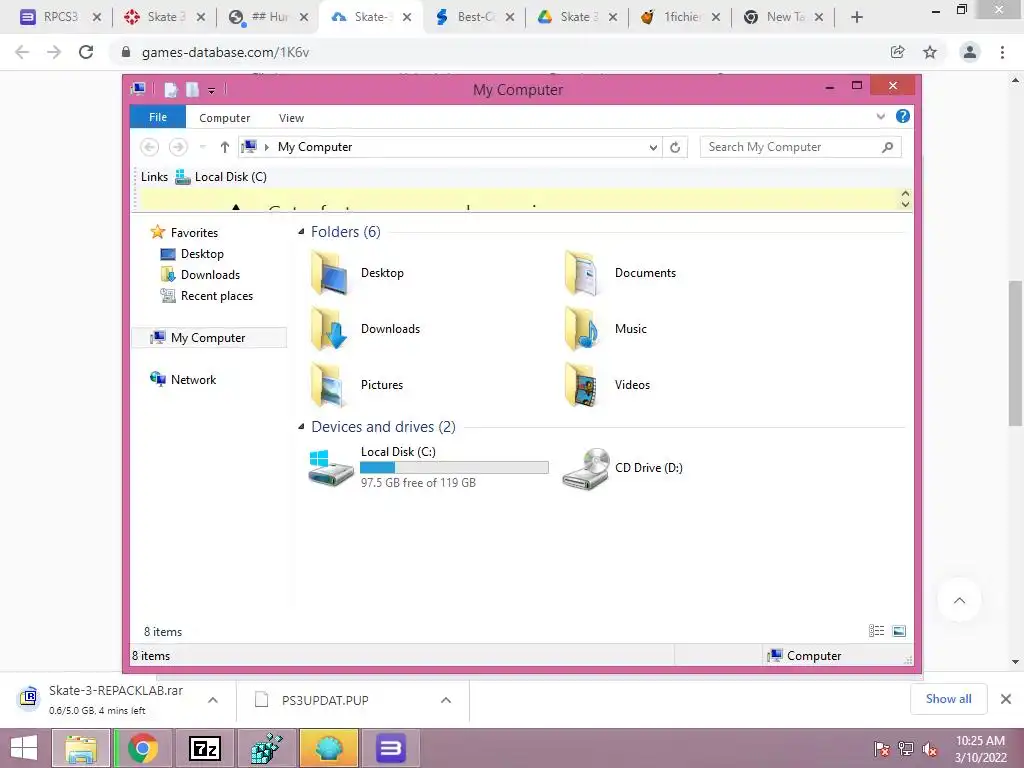This screenshot has height=768, width=1024.
Task: Open a new Chrome tab
Action: coord(857,17)
